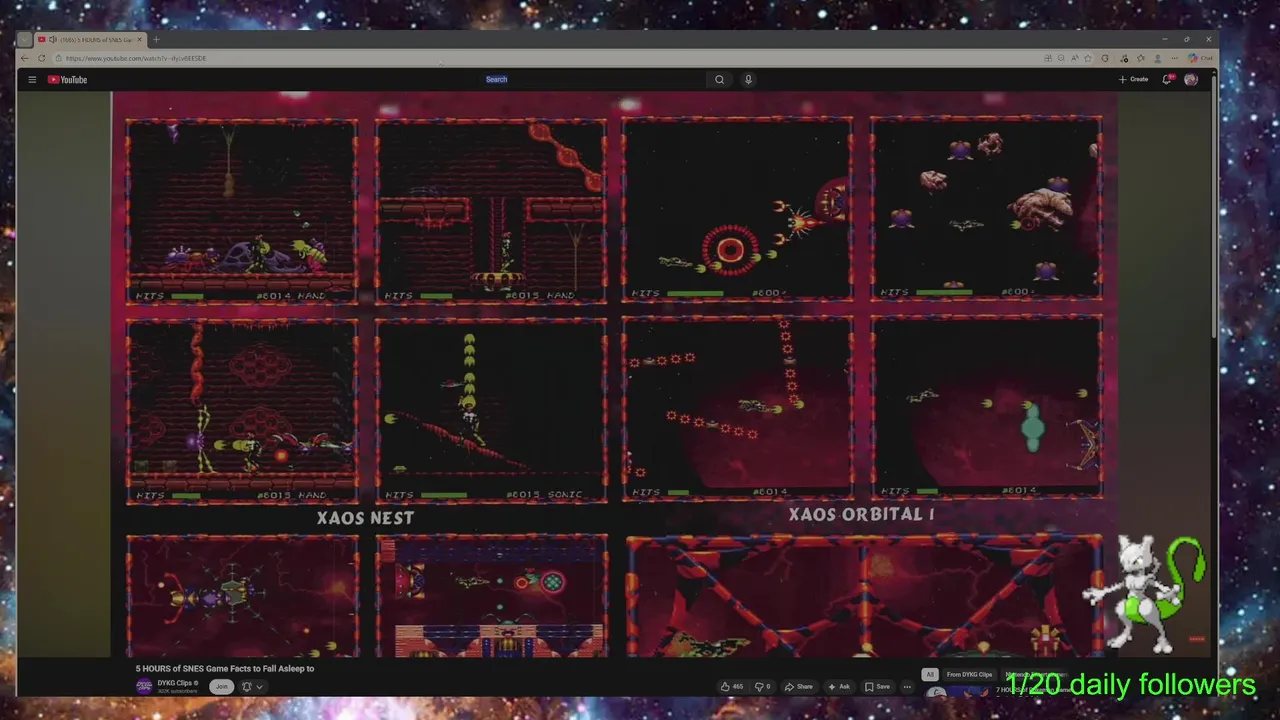Go back with browser back arrow
1280x720 pixels.
(25, 58)
